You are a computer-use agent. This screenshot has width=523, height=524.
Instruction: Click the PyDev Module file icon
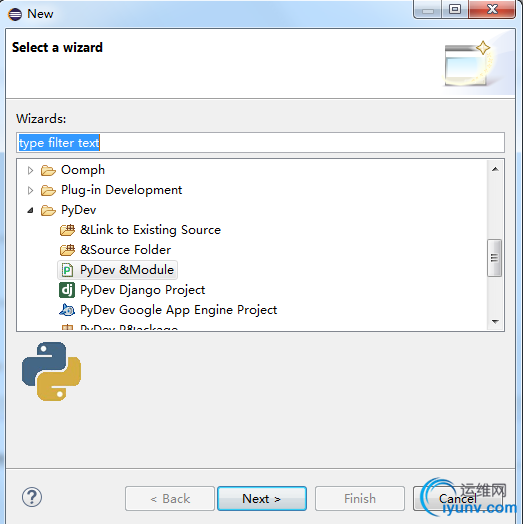(67, 270)
